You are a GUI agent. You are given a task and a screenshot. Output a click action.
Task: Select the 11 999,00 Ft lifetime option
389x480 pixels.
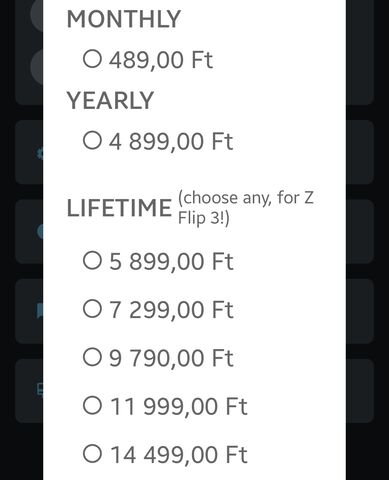pyautogui.click(x=165, y=406)
